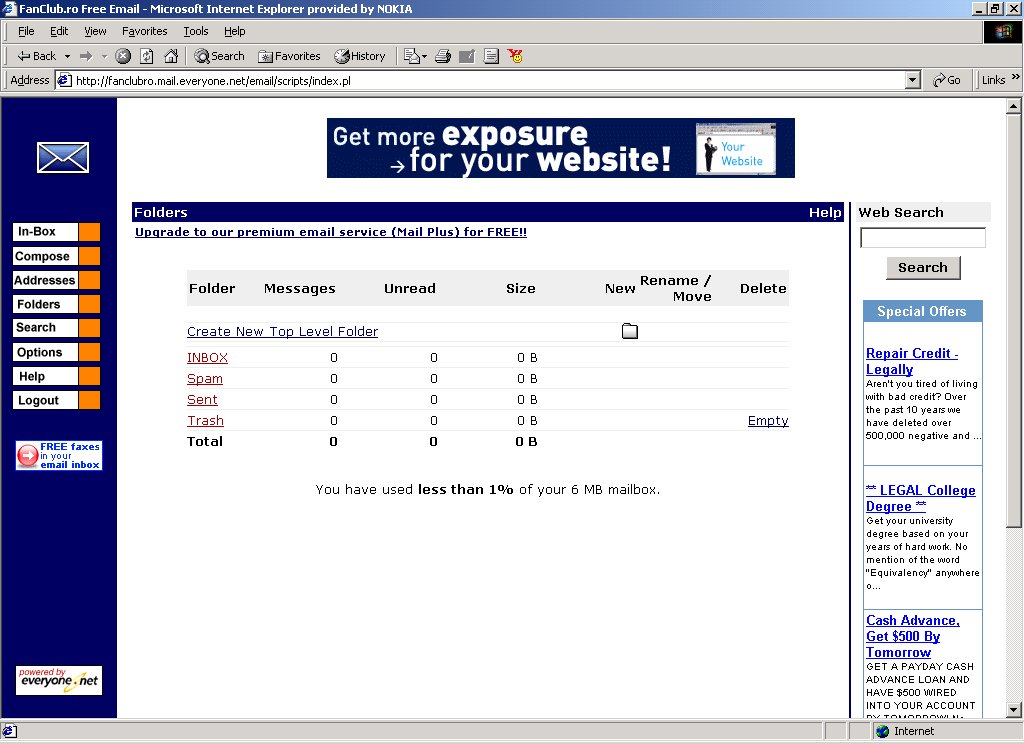The image size is (1024, 744).
Task: Click the FREE faxes banner
Action: 59,455
